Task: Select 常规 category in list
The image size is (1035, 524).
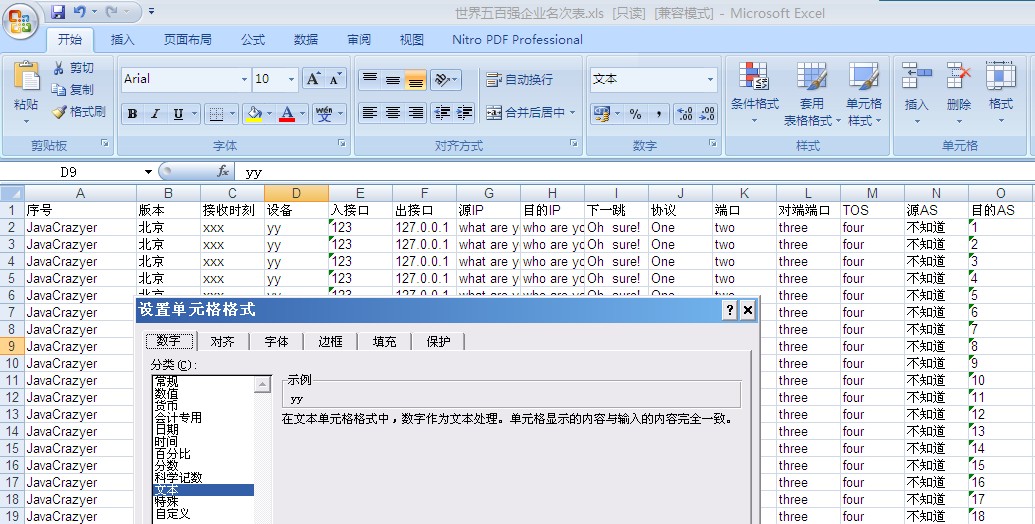Action: [166, 381]
